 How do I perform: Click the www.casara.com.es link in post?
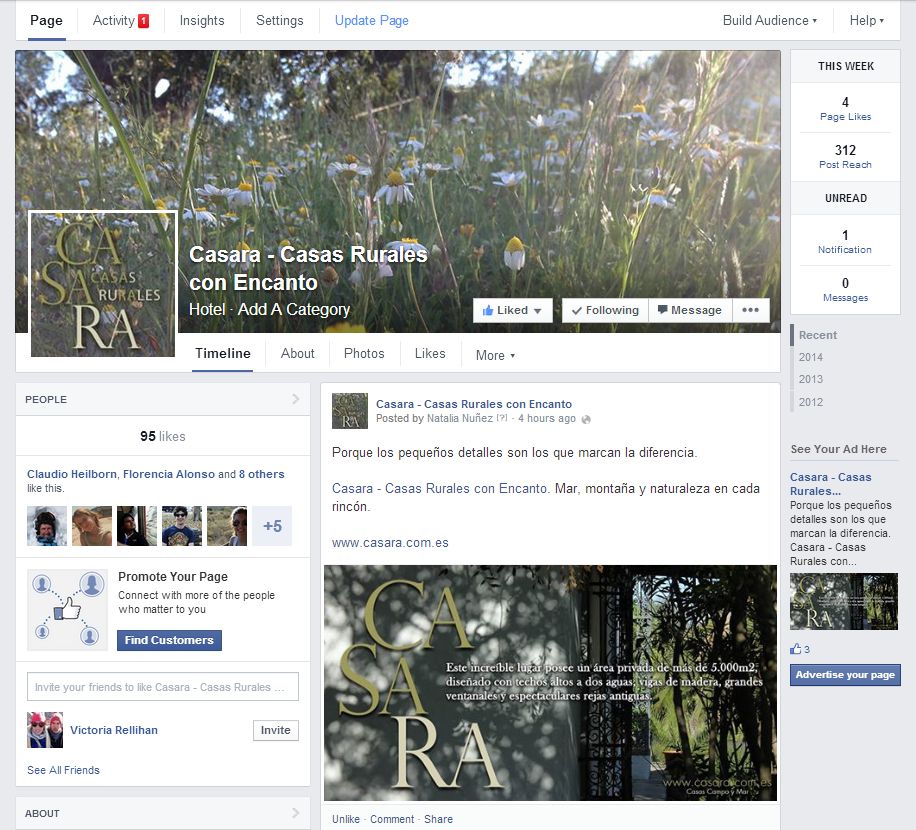(x=390, y=543)
